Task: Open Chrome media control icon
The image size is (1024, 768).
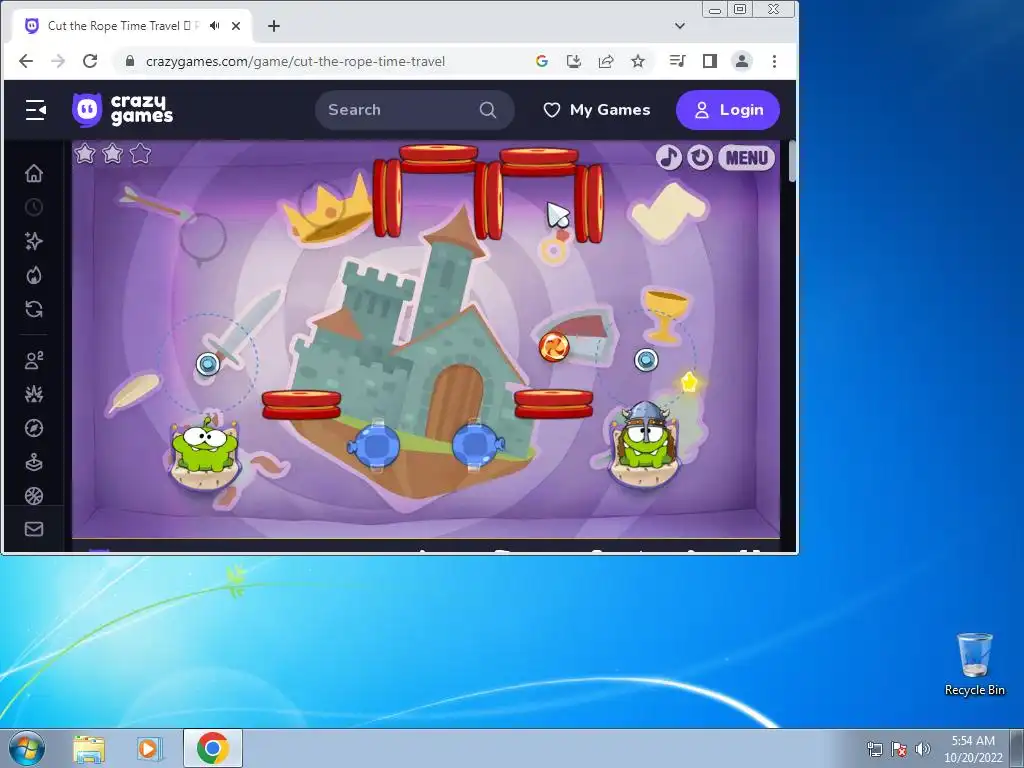Action: 677,61
